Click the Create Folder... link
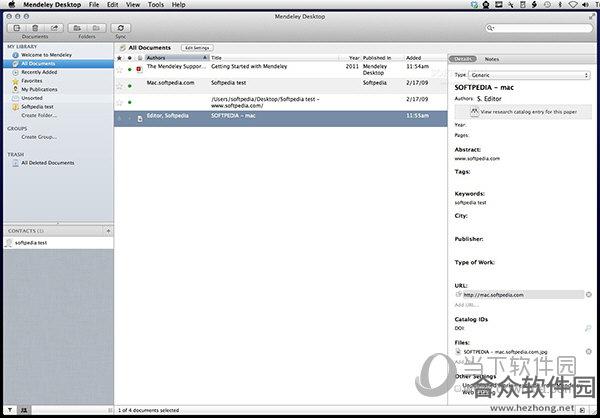 [39, 116]
